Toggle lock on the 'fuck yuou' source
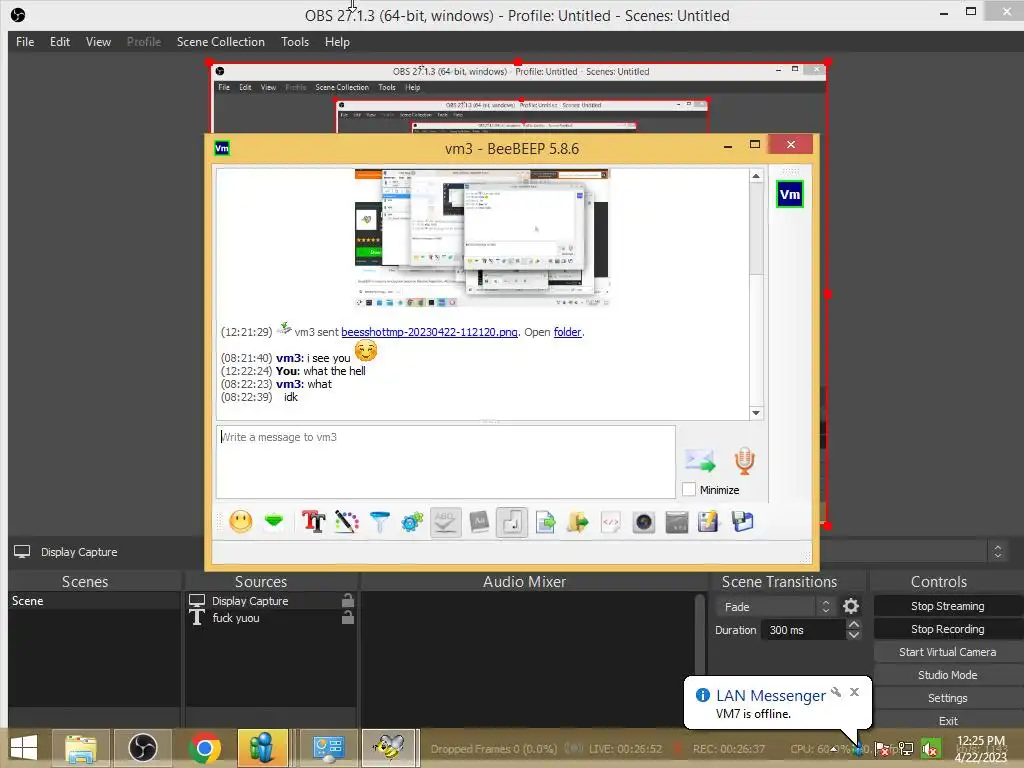The width and height of the screenshot is (1024, 768). [348, 617]
